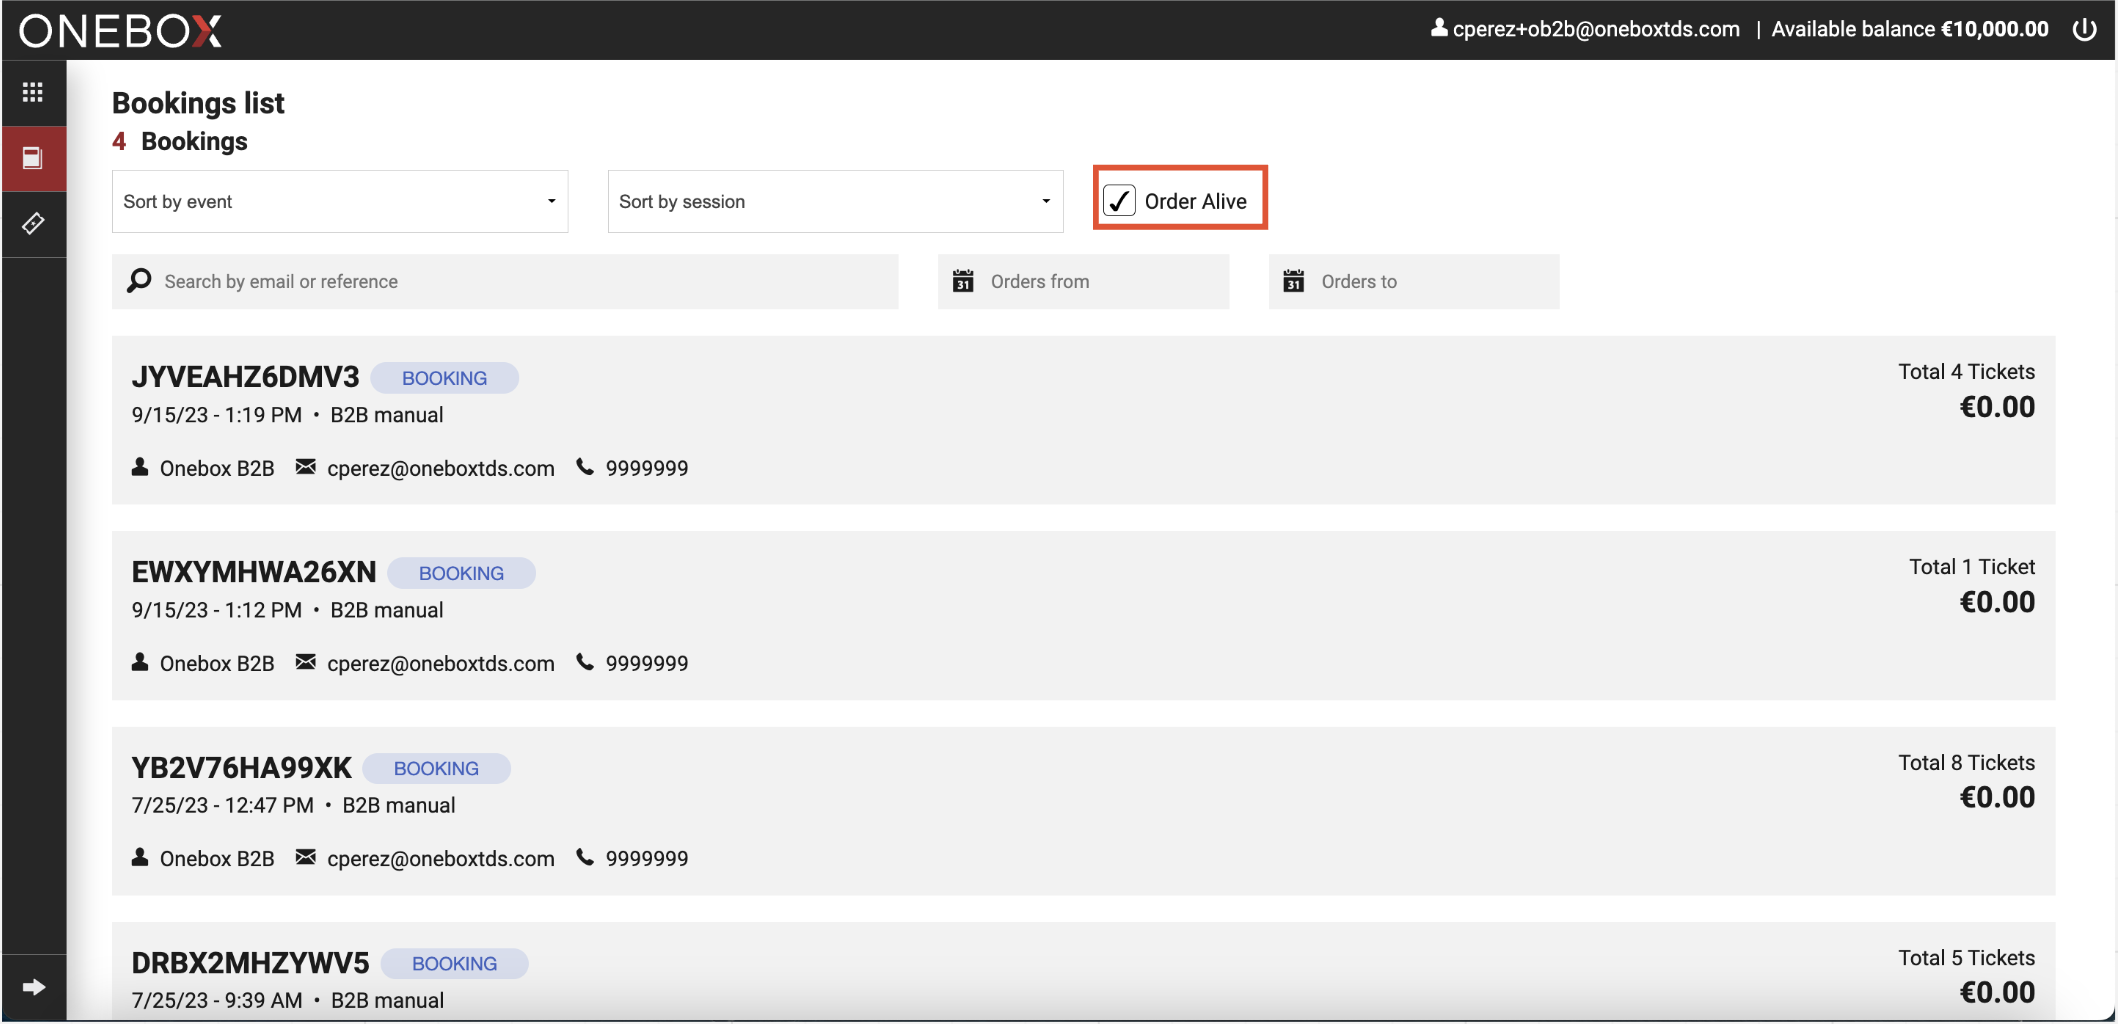Viewport: 2118px width, 1024px height.
Task: Click the person icon in EWXYMHWA26XN booking
Action: click(x=140, y=662)
